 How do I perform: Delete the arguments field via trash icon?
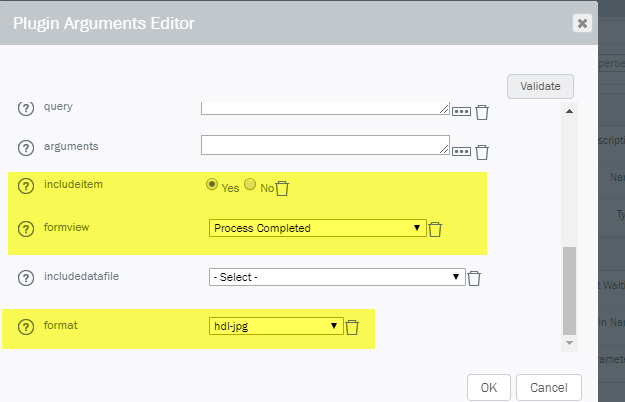pos(482,152)
